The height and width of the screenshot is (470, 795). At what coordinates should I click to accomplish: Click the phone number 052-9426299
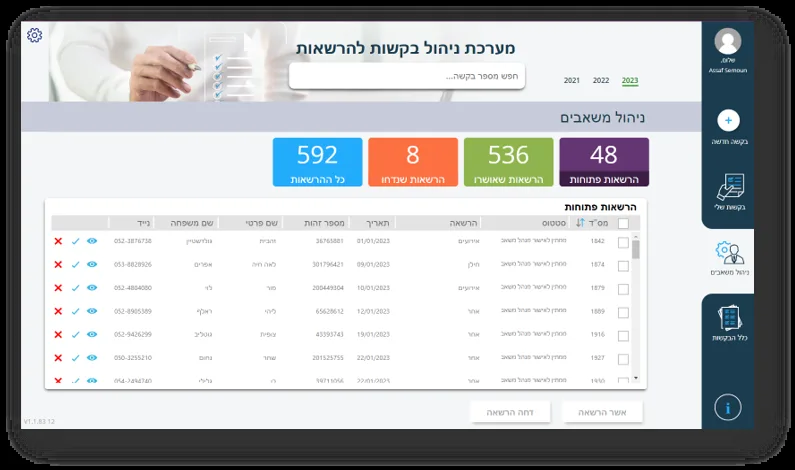pos(133,334)
